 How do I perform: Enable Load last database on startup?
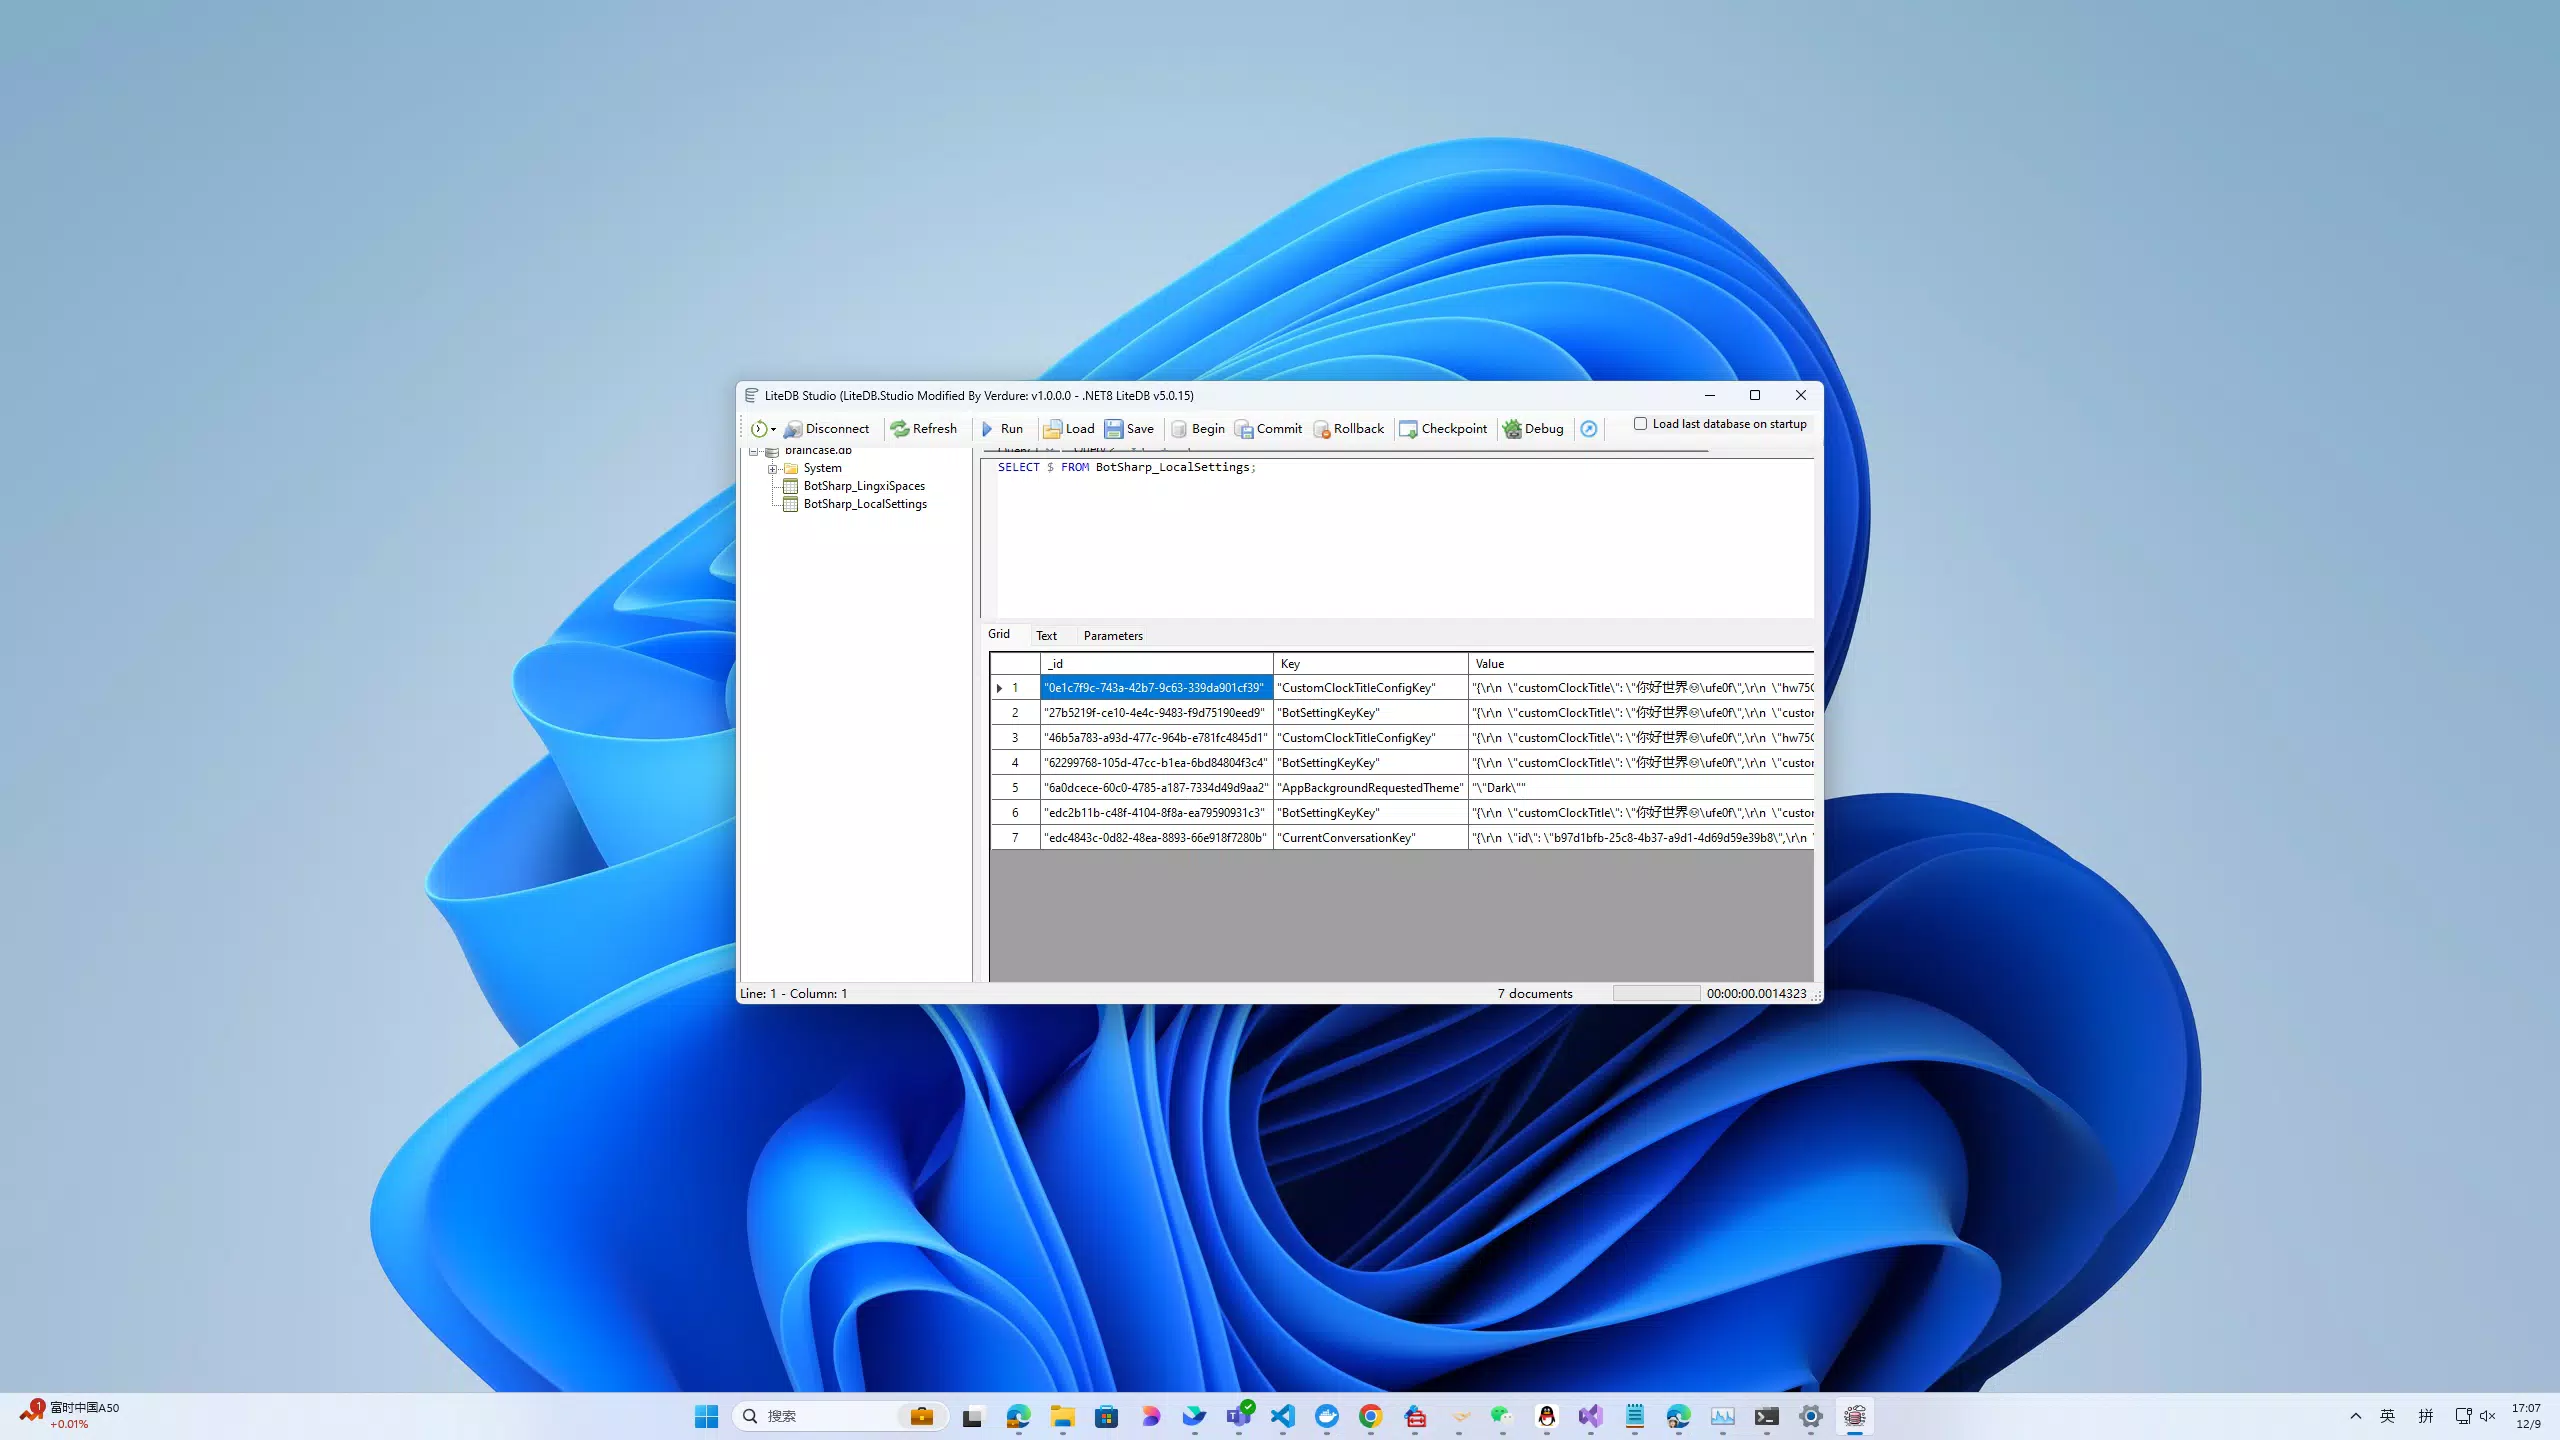click(x=1640, y=424)
